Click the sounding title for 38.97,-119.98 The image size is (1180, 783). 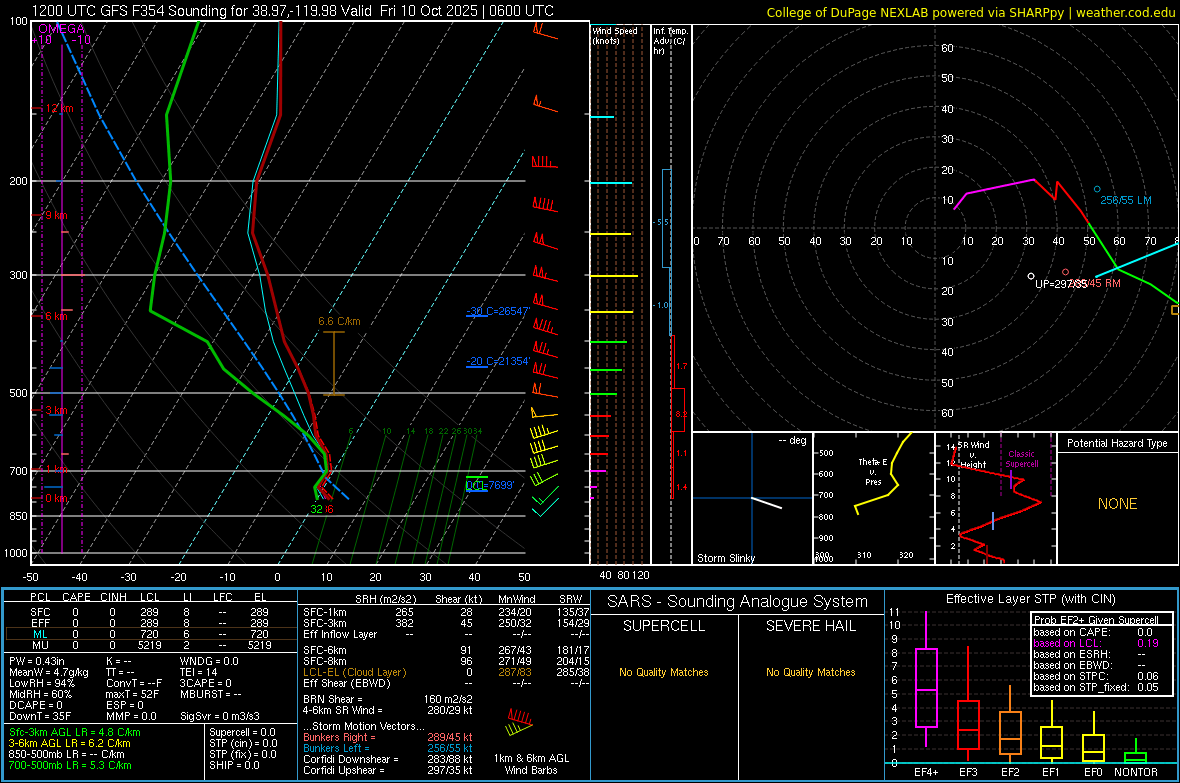[x=293, y=11]
